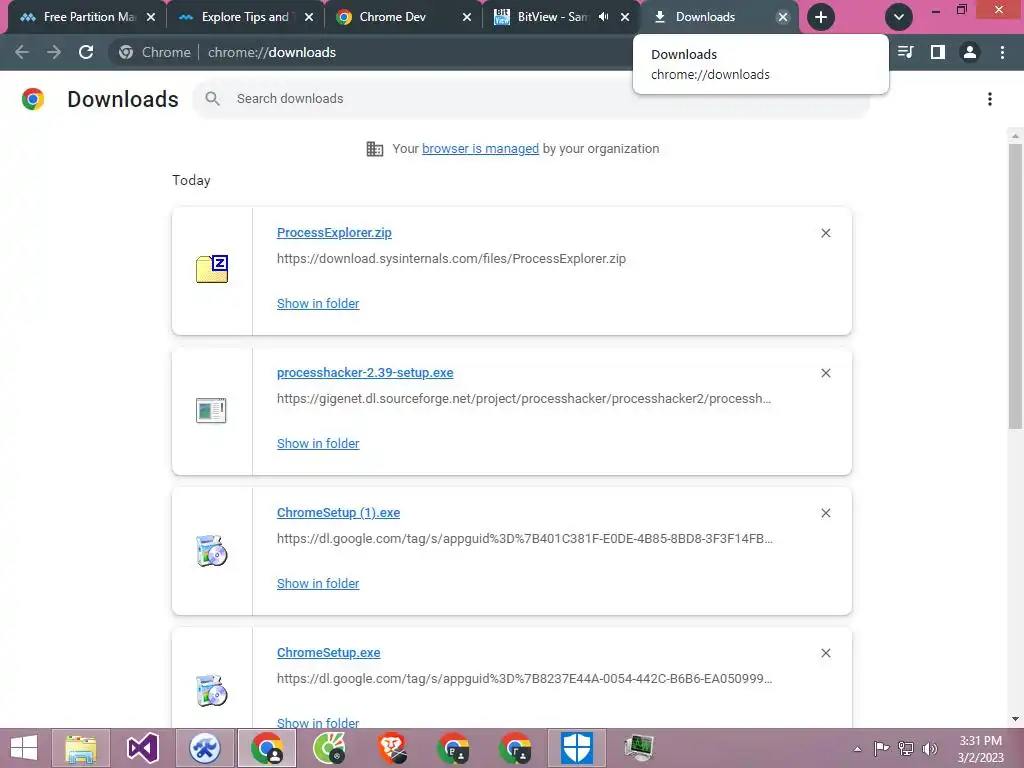Click the ChromeSetup (1).exe installer icon
This screenshot has height=768, width=1024.
pos(212,551)
